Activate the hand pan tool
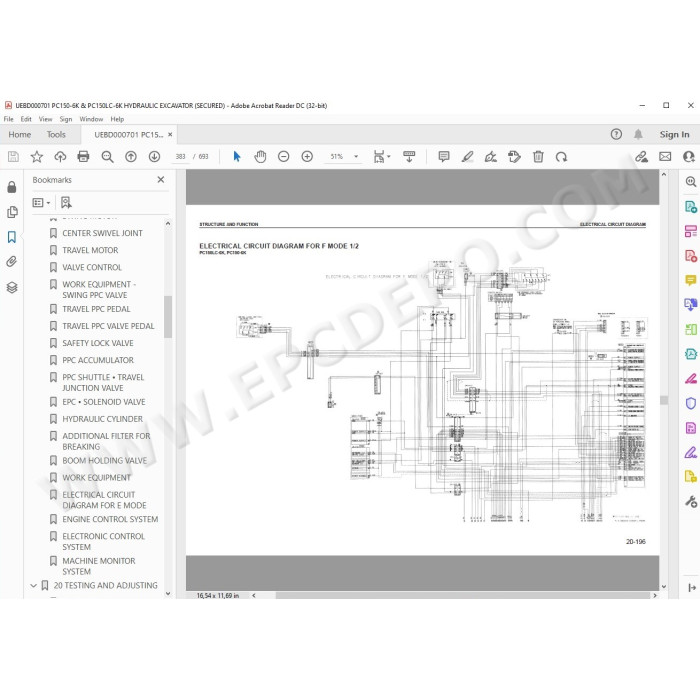This screenshot has height=700, width=700. point(260,157)
